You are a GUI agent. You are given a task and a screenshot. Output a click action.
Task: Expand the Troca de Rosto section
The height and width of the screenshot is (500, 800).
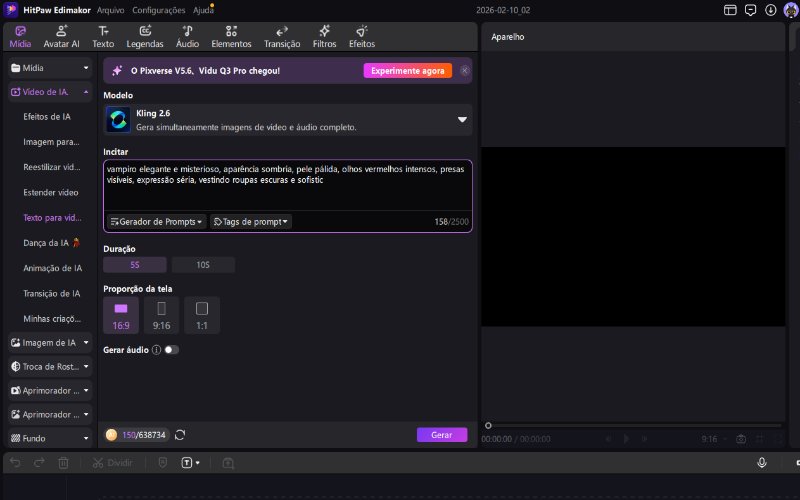coord(50,366)
